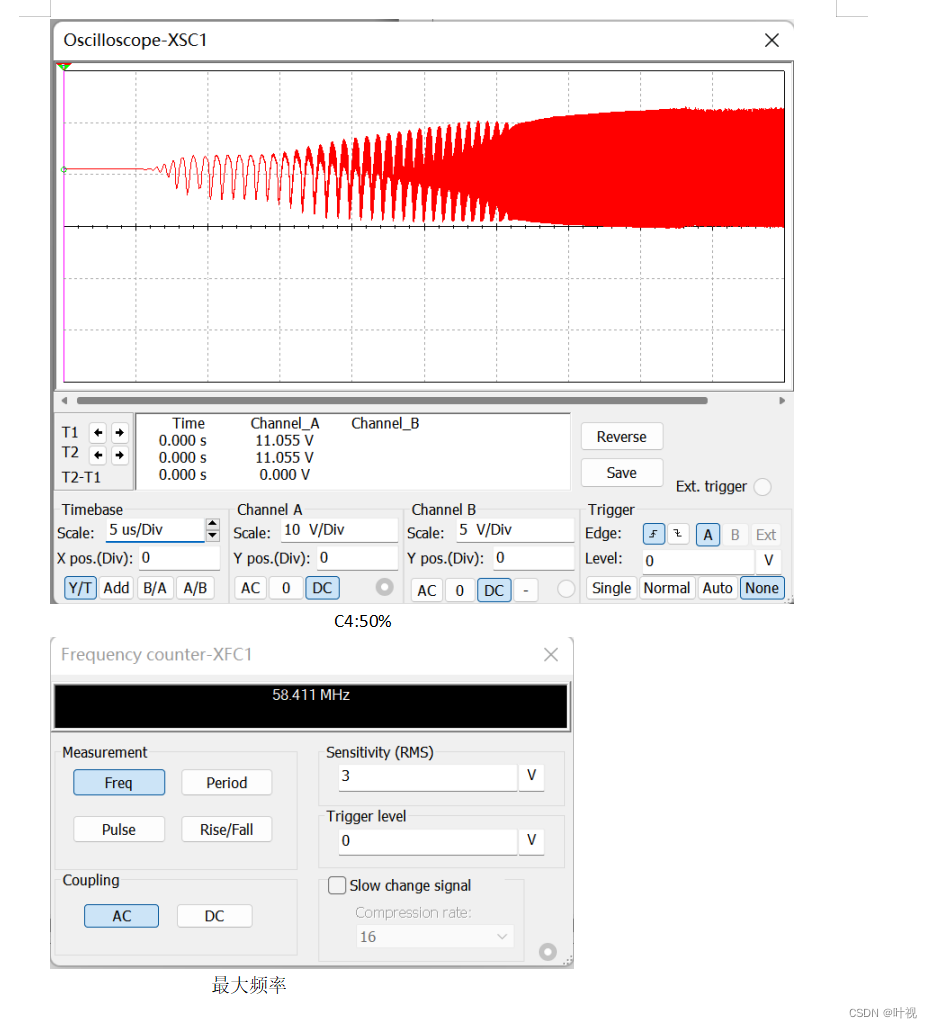The image size is (932, 1028).
Task: Click Ext. trigger terminal circle
Action: tap(762, 487)
